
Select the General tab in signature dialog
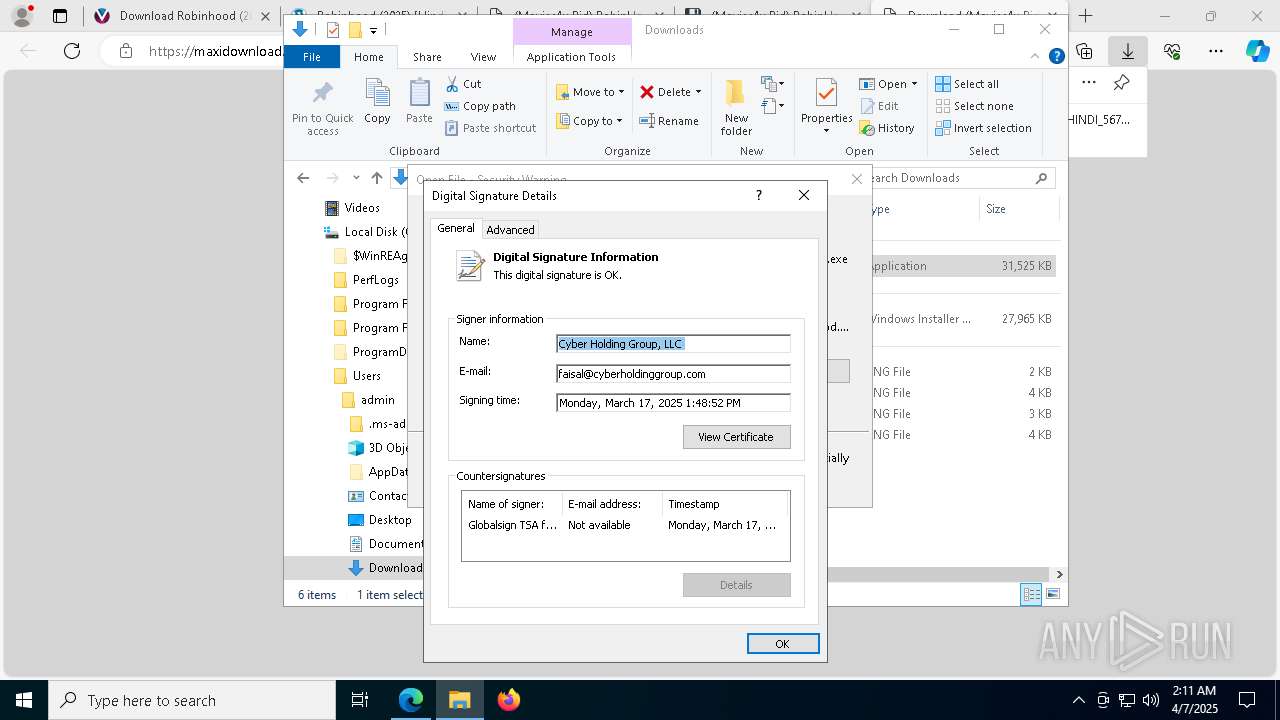(x=456, y=228)
